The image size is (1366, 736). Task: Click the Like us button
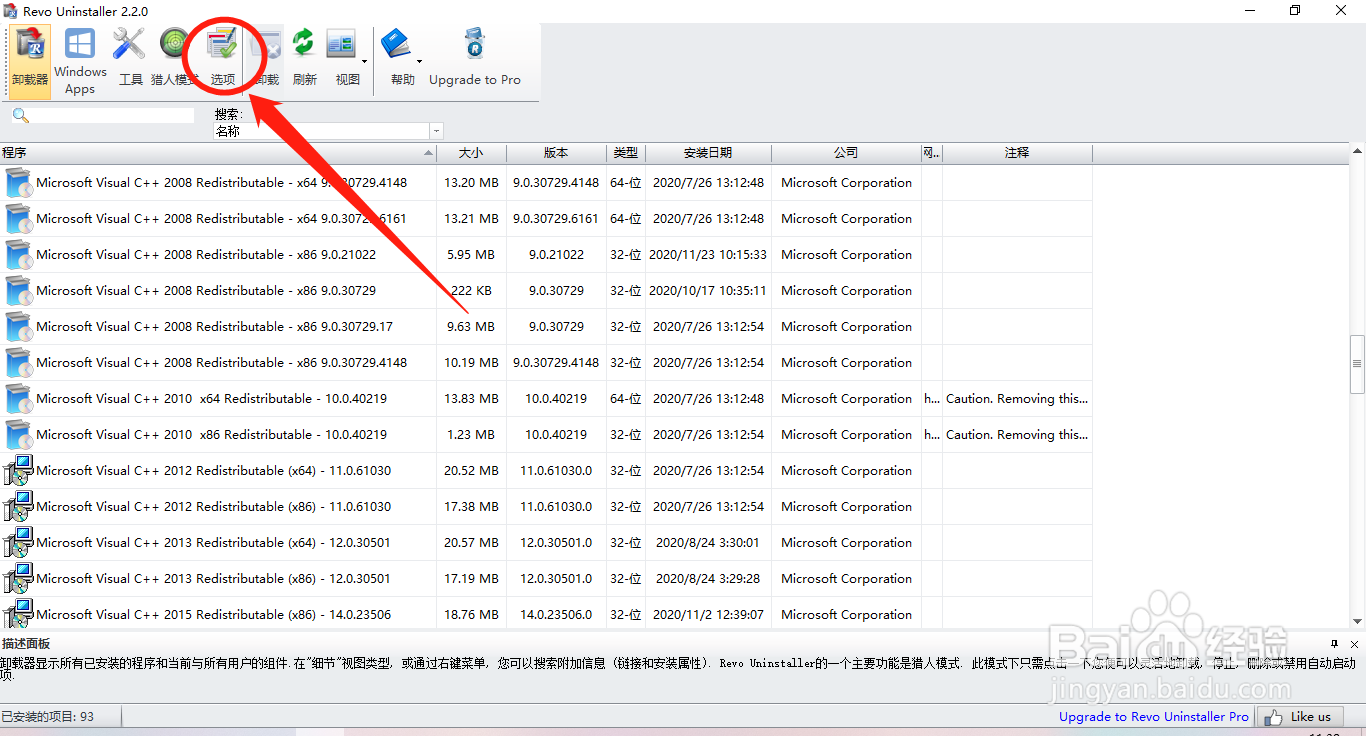click(x=1299, y=717)
